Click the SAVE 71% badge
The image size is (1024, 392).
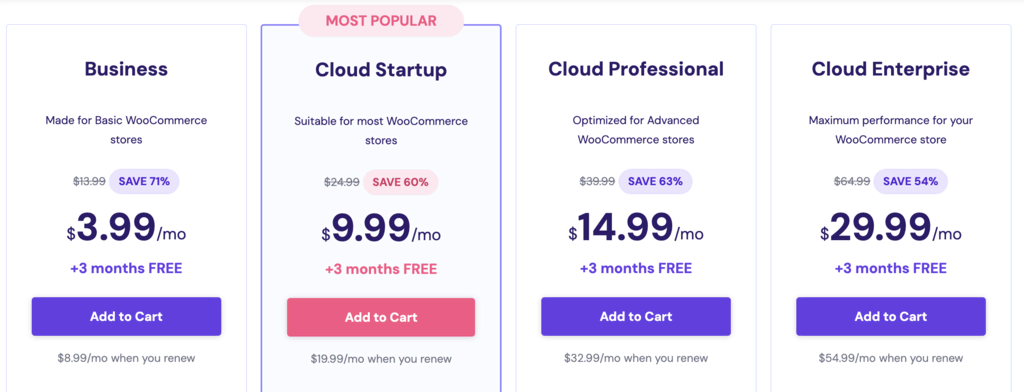[x=144, y=182]
